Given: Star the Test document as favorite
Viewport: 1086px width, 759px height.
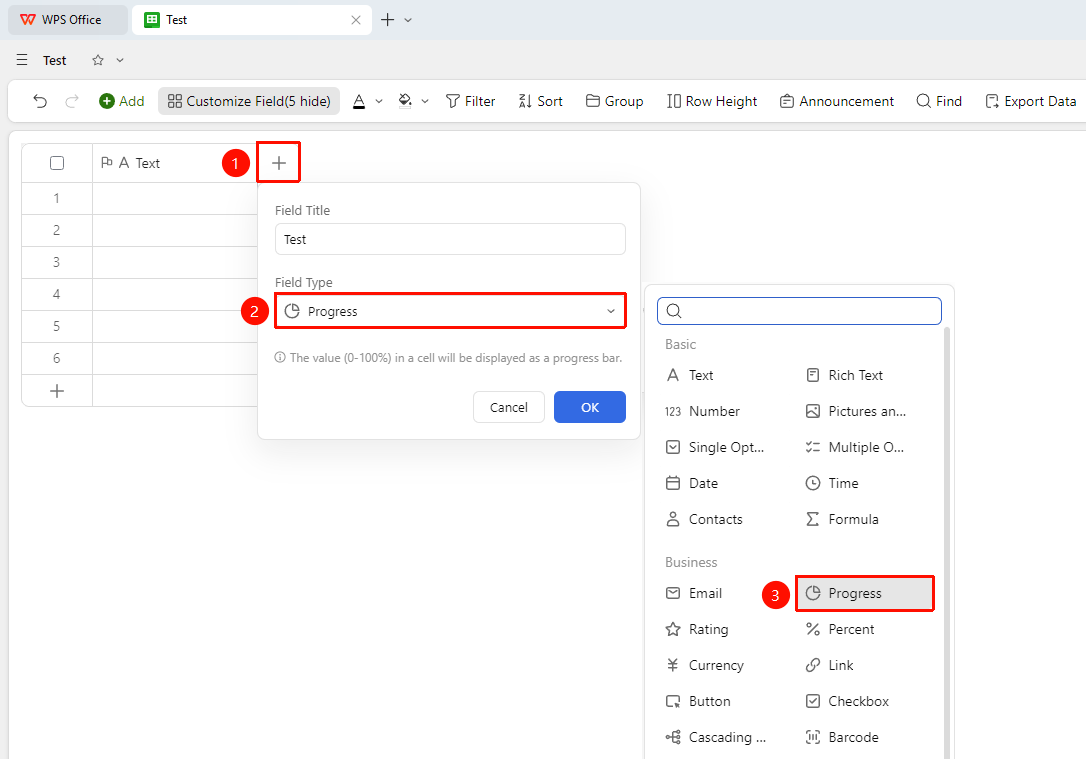Looking at the screenshot, I should coord(98,60).
